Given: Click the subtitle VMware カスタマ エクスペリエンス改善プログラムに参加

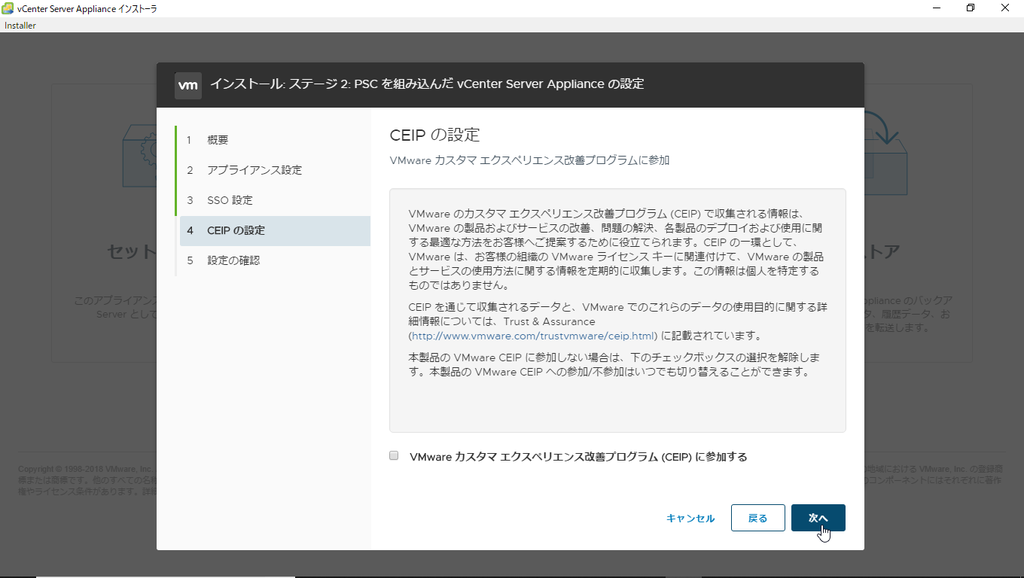Looking at the screenshot, I should (x=530, y=160).
